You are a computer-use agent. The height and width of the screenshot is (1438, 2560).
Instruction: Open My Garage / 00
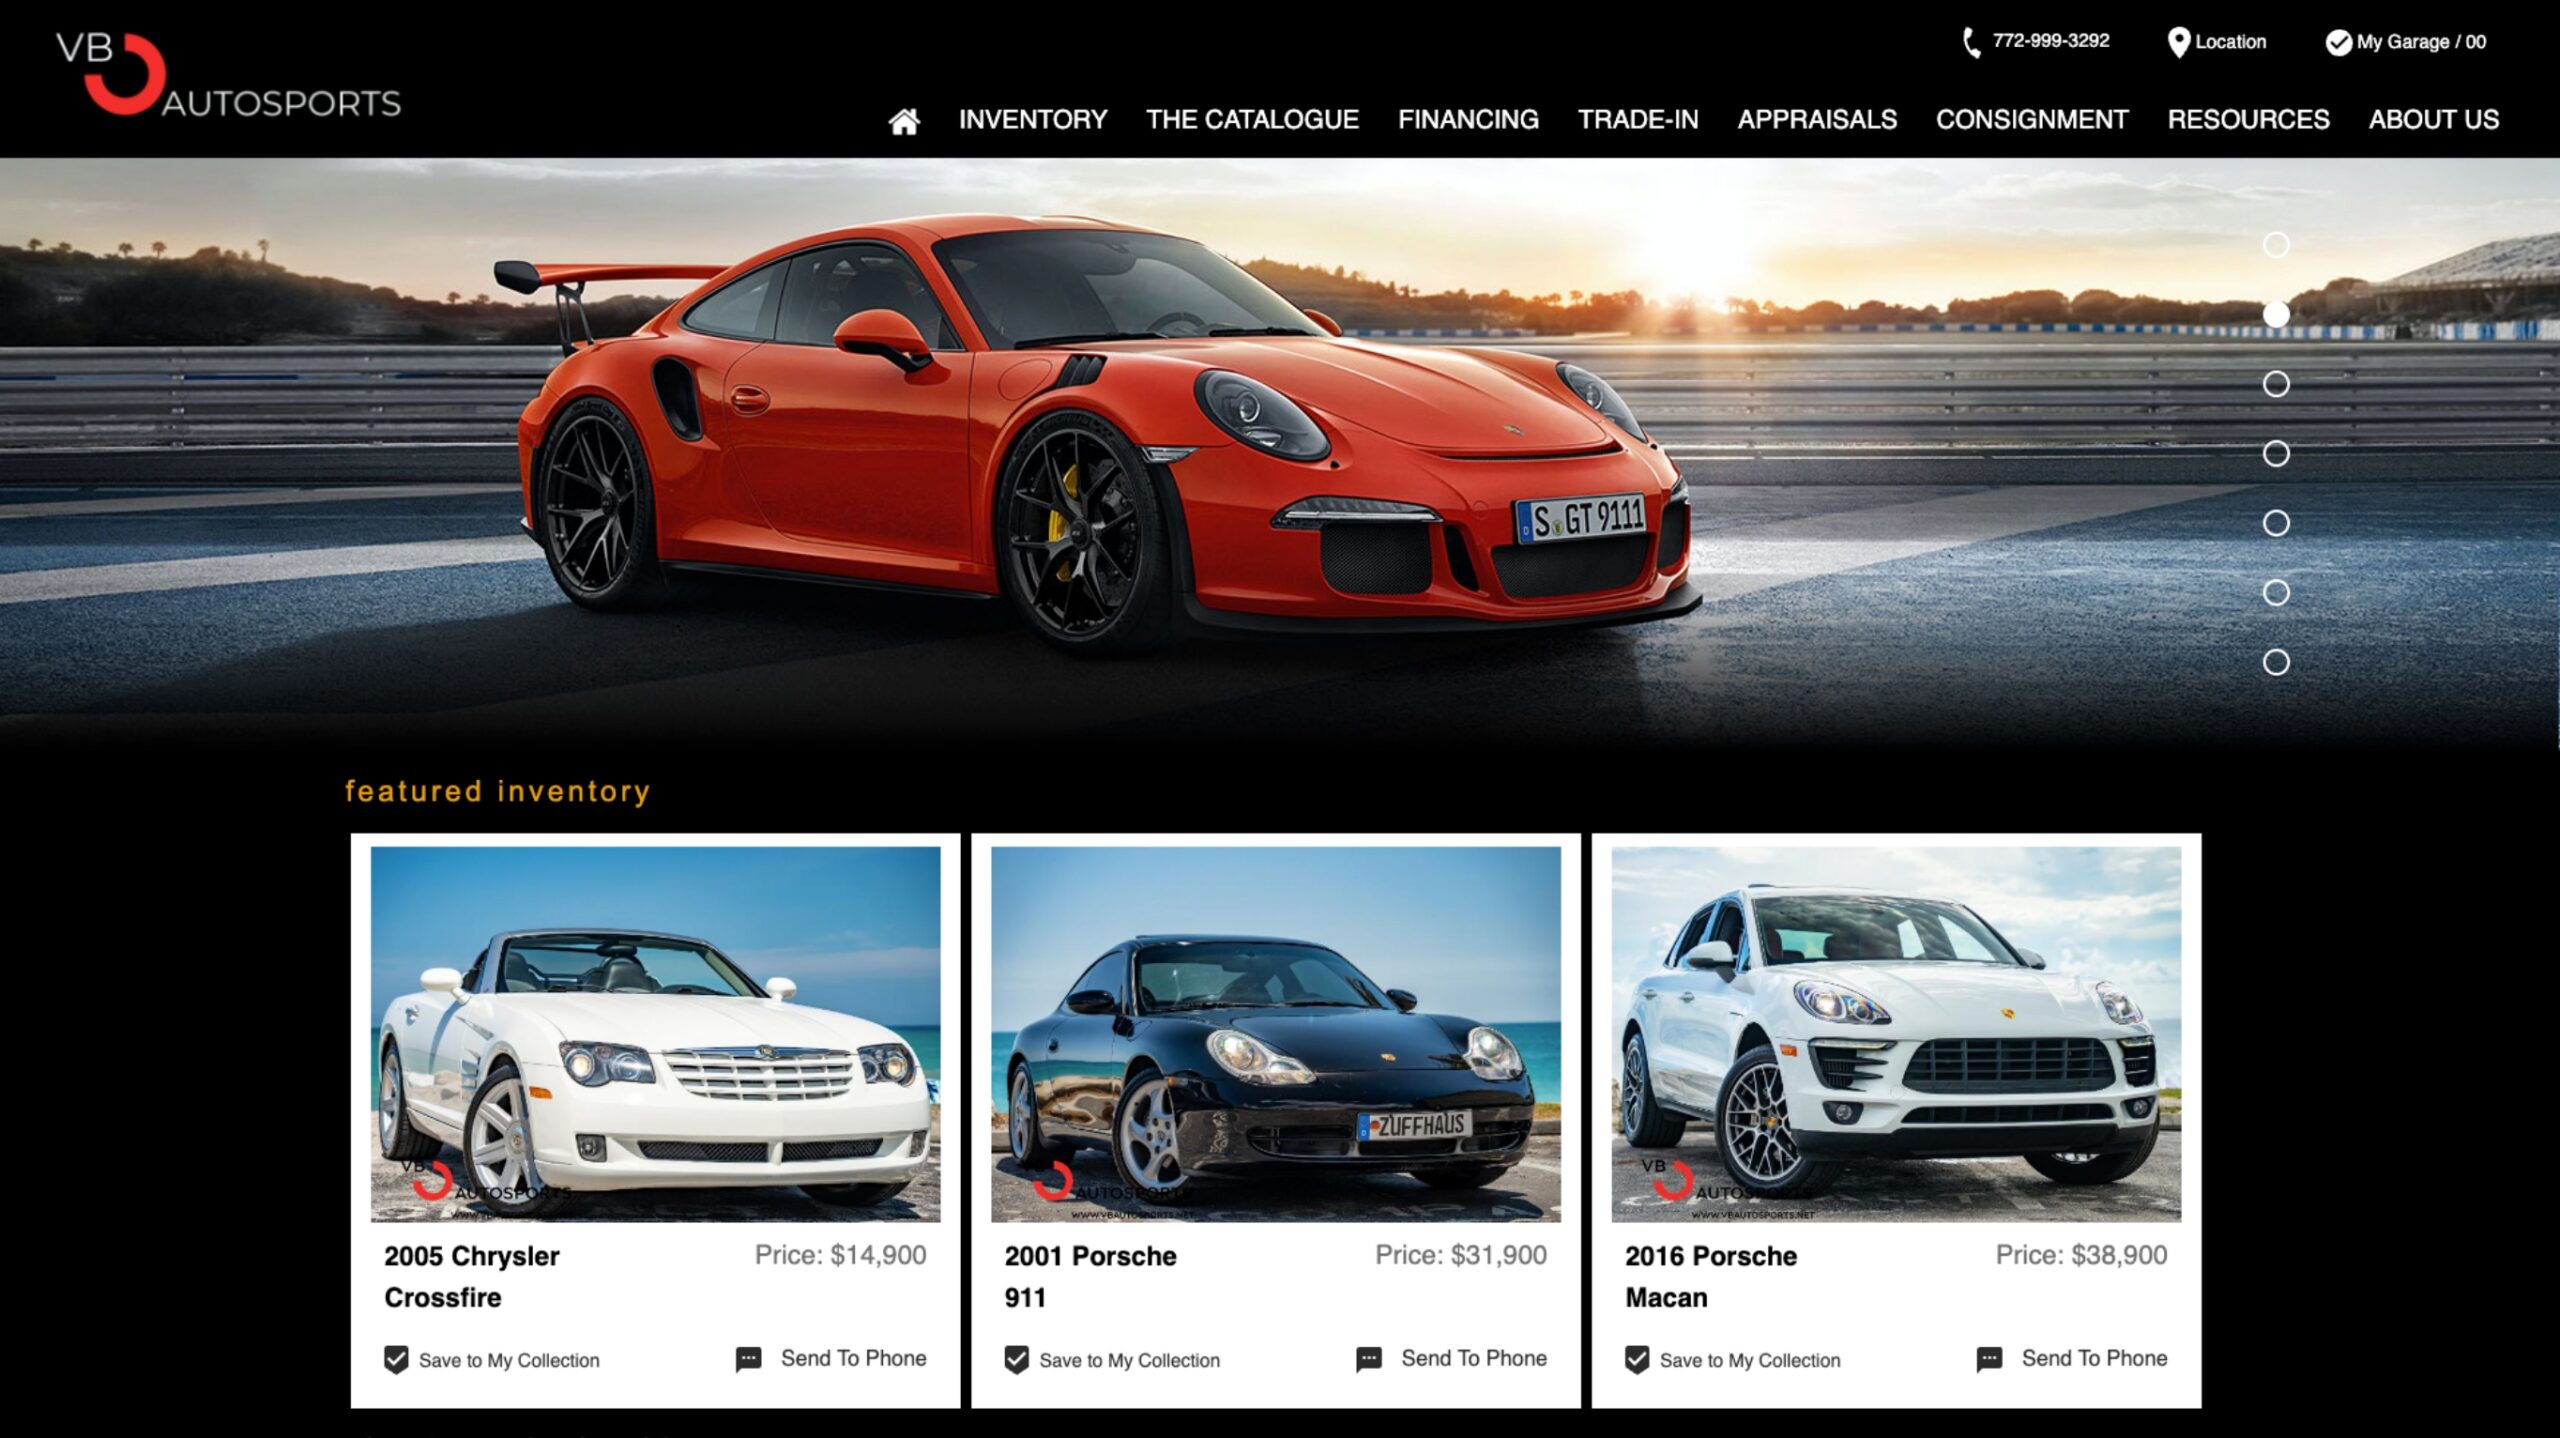pyautogui.click(x=2421, y=42)
